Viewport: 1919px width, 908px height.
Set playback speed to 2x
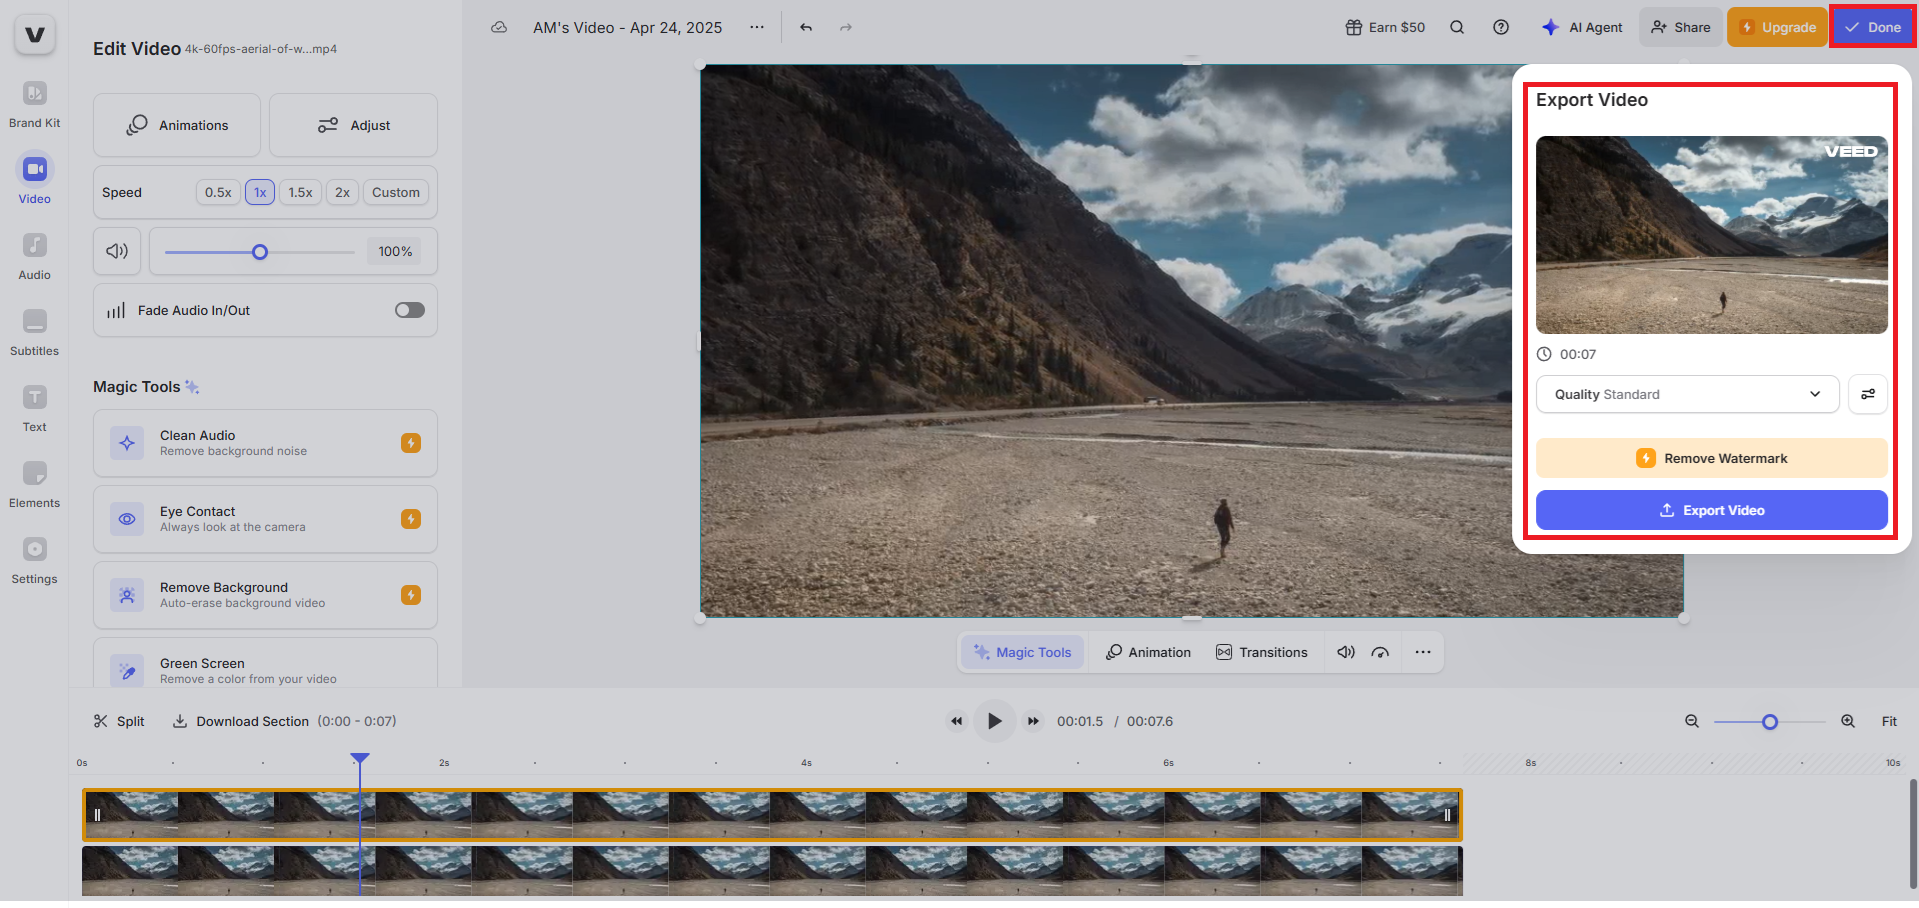342,192
